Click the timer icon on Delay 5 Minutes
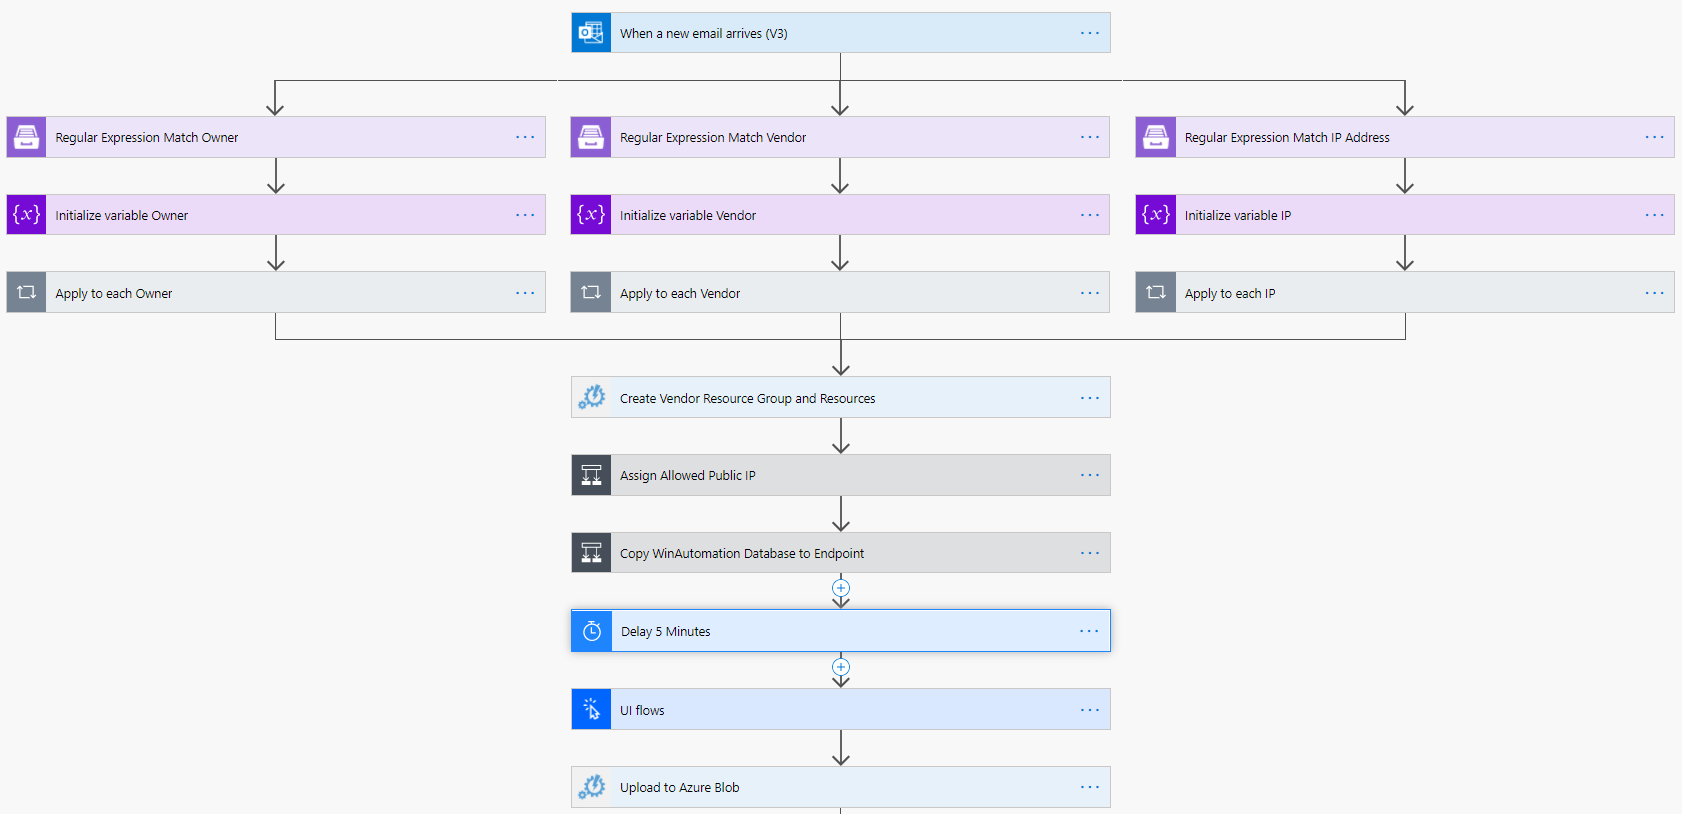This screenshot has width=1682, height=814. (x=592, y=631)
